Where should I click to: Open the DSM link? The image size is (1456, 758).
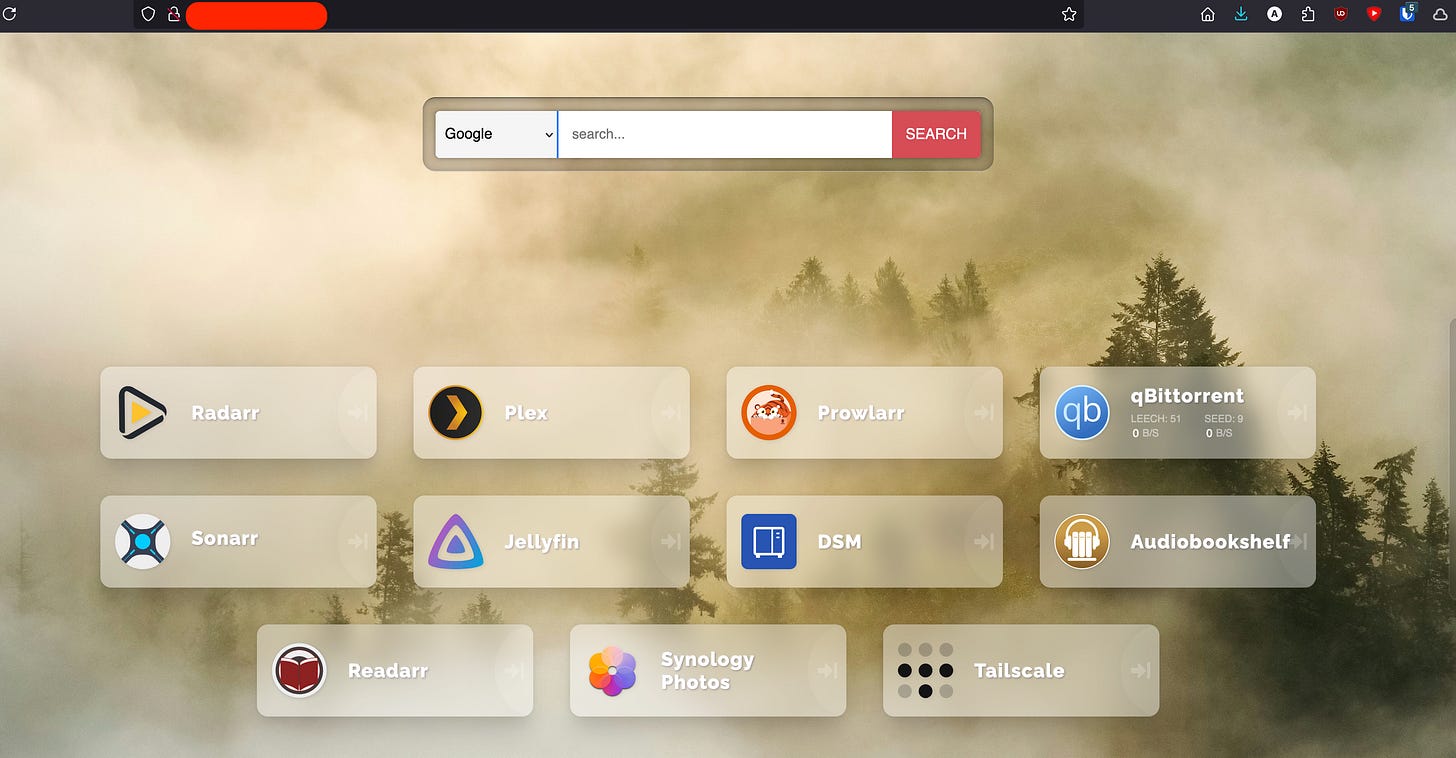pyautogui.click(x=839, y=541)
